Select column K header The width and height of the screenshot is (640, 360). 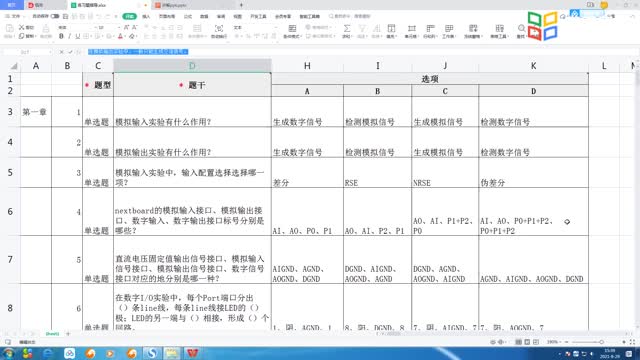[533, 66]
